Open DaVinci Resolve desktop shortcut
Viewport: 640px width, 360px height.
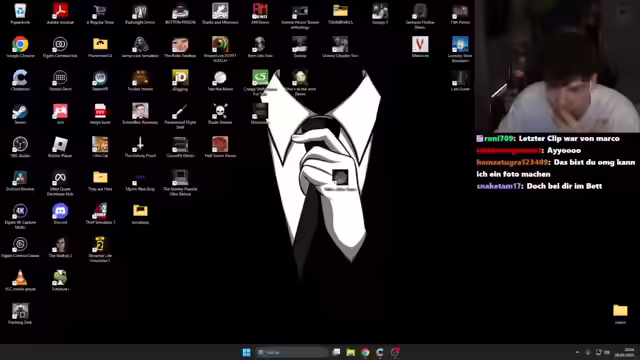(20, 180)
